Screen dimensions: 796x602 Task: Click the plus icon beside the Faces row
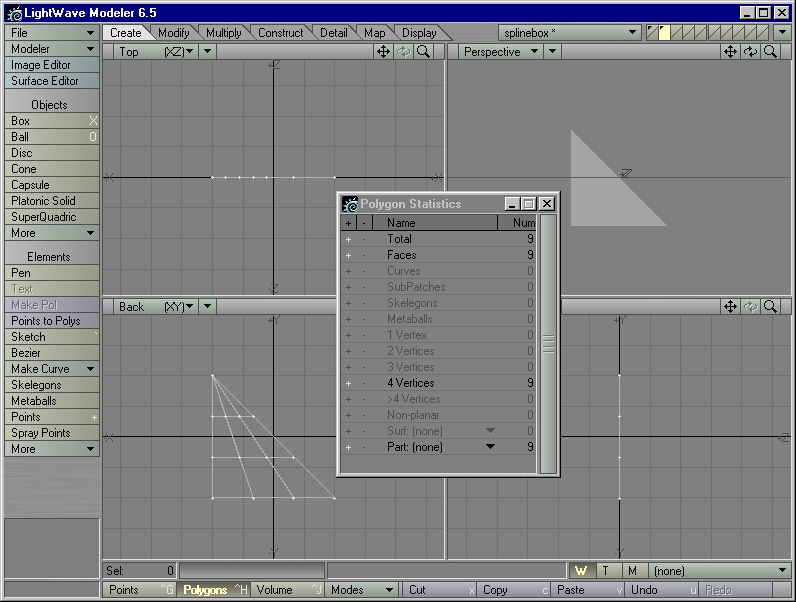[x=348, y=255]
